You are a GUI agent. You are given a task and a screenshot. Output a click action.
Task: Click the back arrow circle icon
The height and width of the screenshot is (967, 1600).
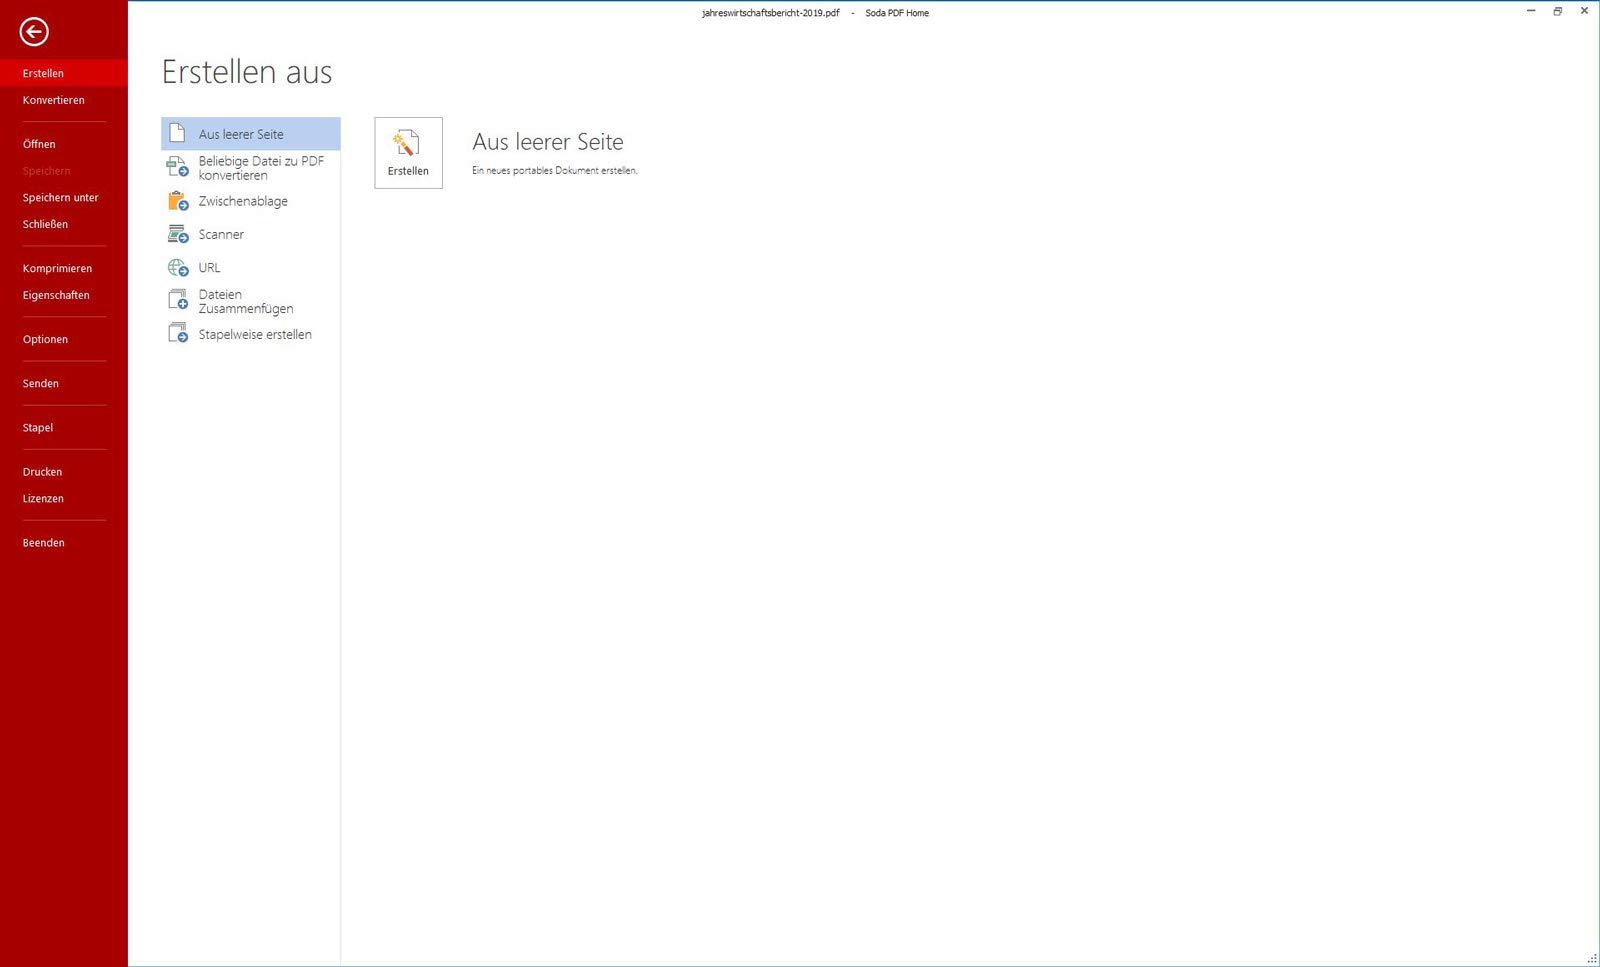(x=34, y=32)
